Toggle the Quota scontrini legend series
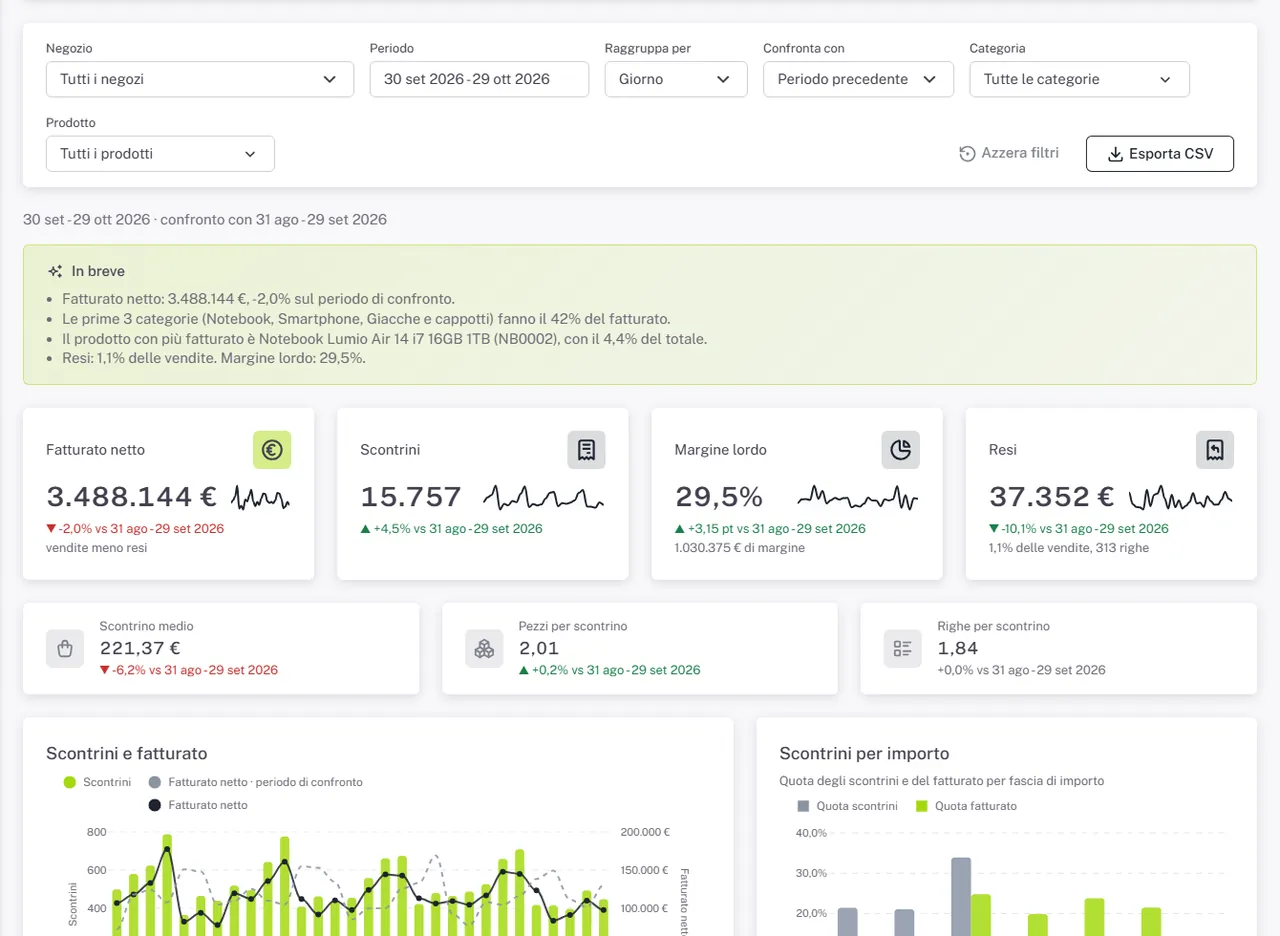 pos(847,806)
